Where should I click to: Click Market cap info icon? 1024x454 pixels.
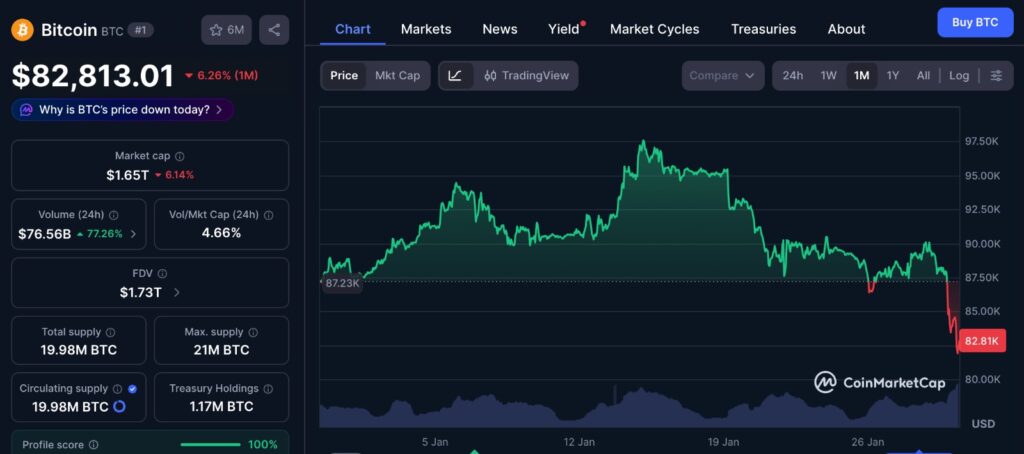click(180, 156)
